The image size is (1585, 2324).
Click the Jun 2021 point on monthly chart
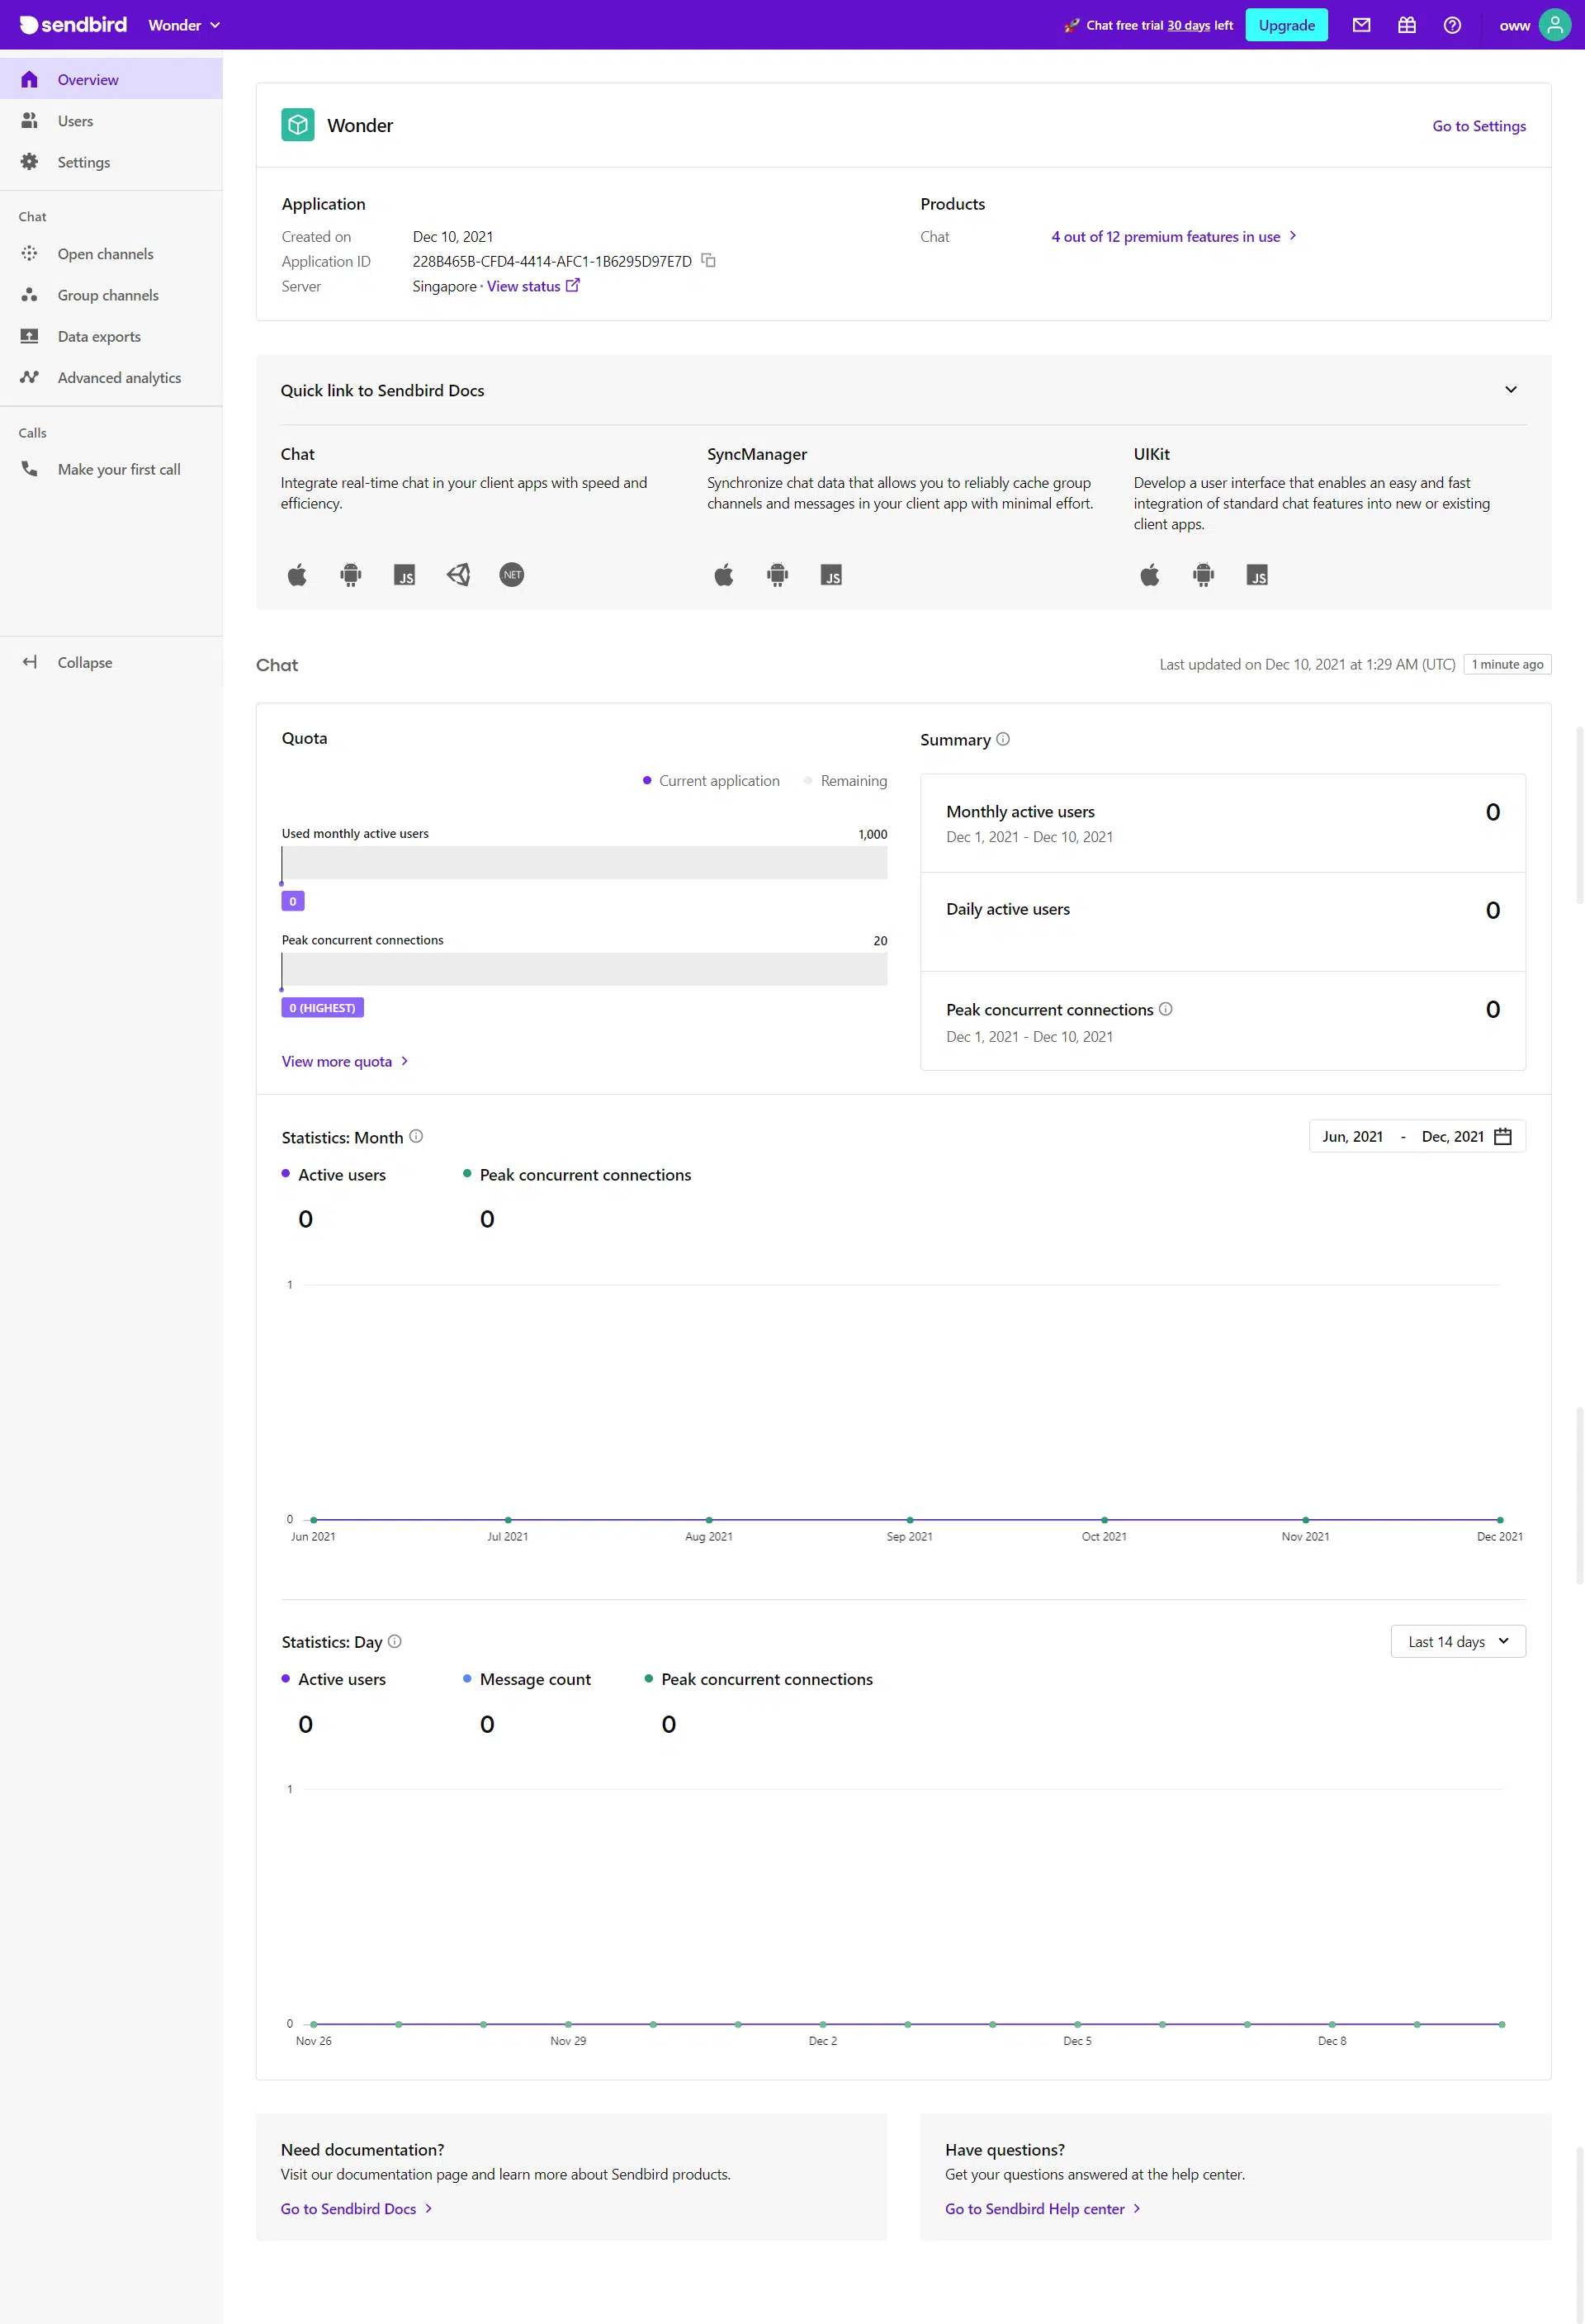(x=313, y=1520)
